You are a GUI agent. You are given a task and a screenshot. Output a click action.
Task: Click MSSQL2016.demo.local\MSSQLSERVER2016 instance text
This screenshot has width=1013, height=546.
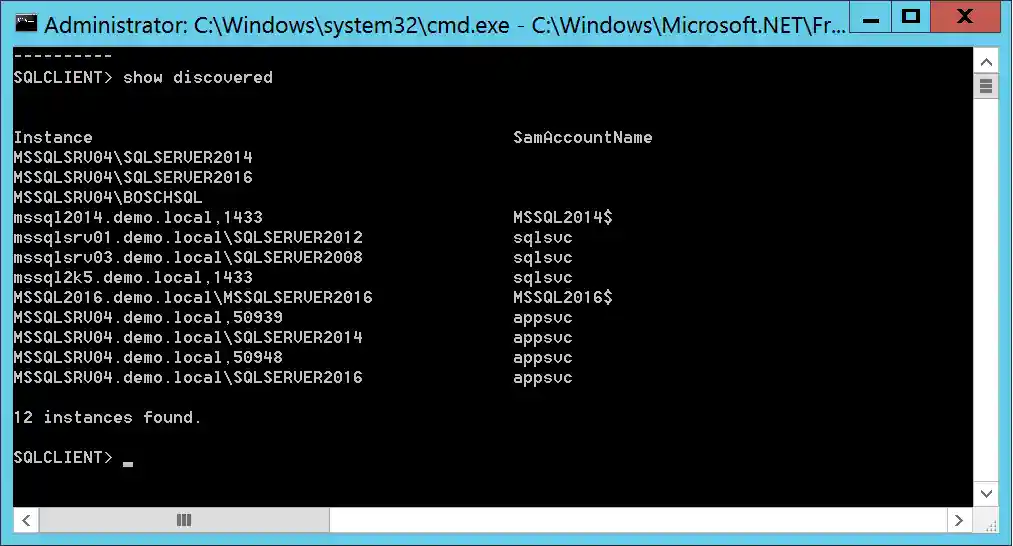click(193, 298)
